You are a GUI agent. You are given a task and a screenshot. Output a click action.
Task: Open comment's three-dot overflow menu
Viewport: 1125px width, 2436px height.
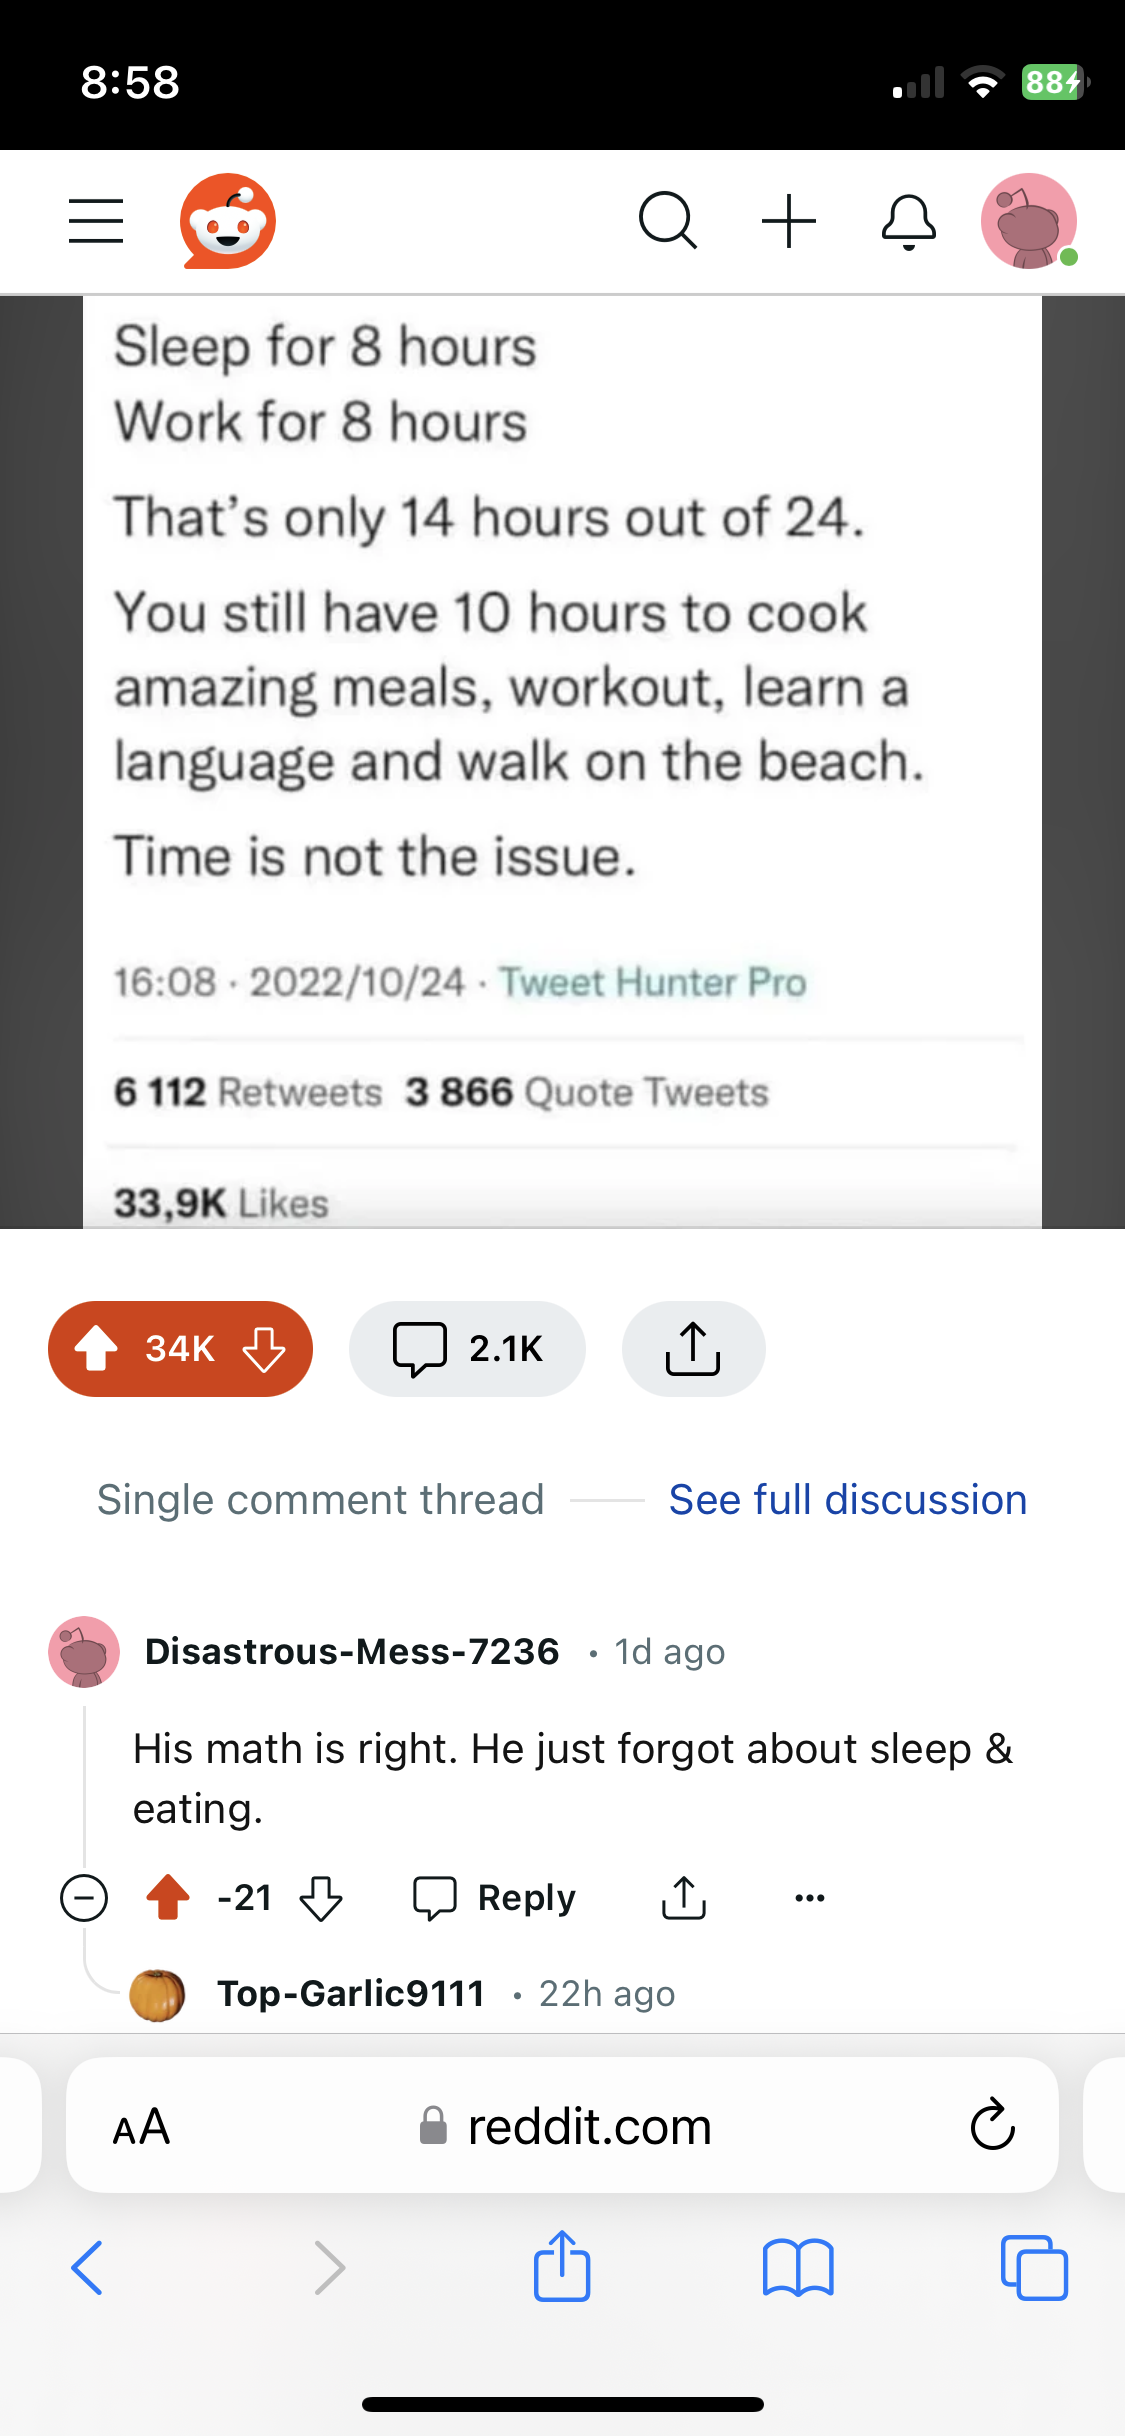[x=809, y=1897]
